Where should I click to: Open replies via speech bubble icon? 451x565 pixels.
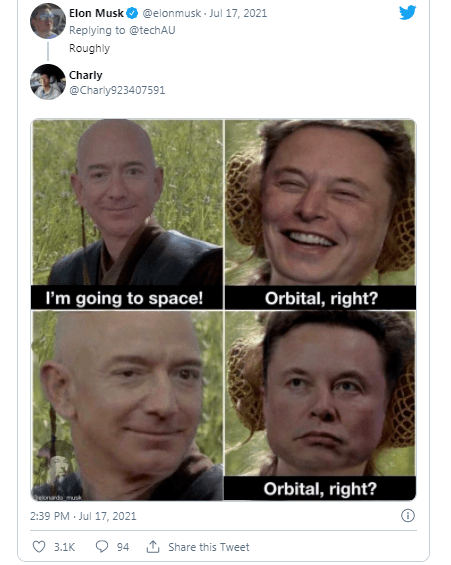(102, 547)
